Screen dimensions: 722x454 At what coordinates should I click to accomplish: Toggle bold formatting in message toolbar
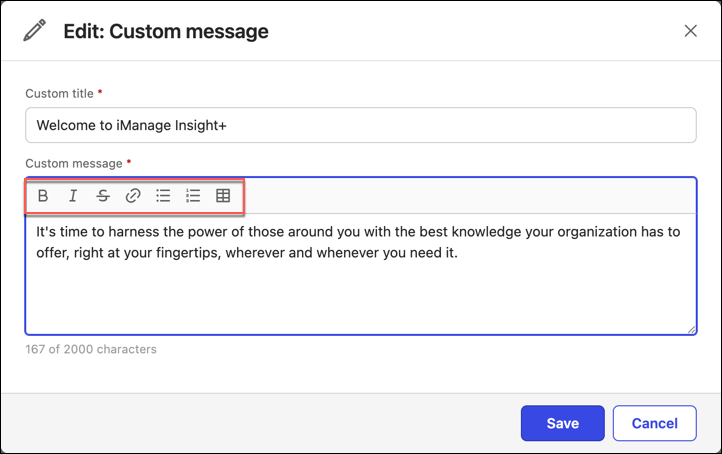tap(43, 196)
